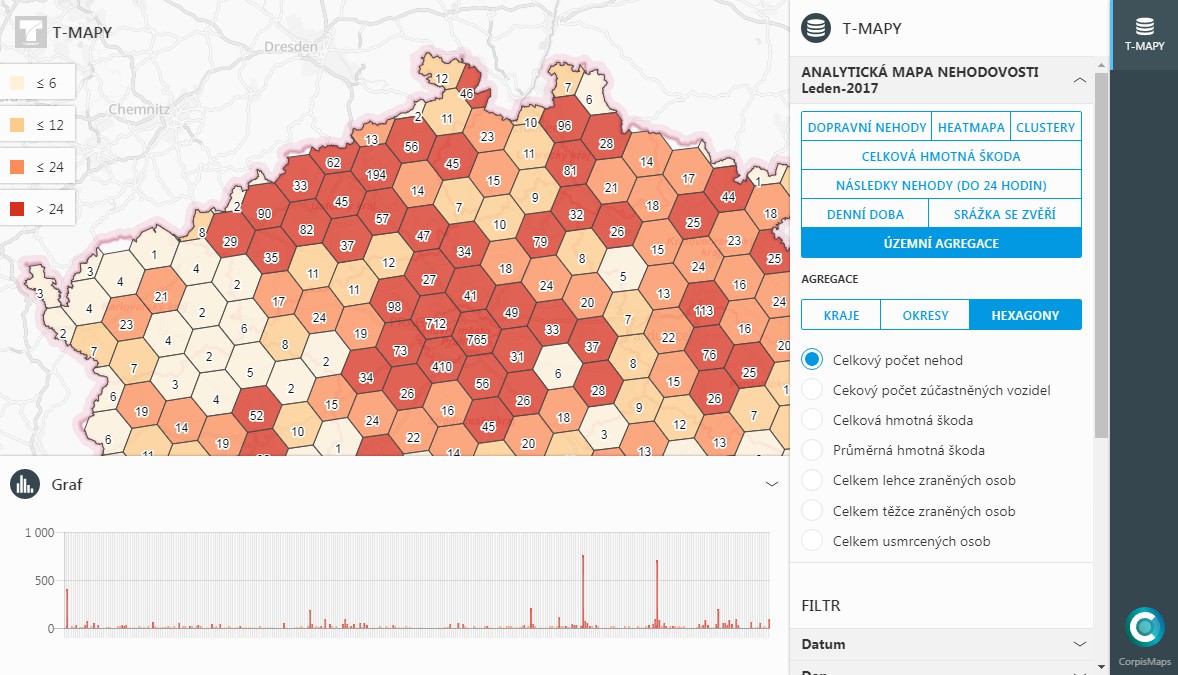The width and height of the screenshot is (1178, 675).
Task: Click the Graf bar chart icon
Action: [25, 484]
